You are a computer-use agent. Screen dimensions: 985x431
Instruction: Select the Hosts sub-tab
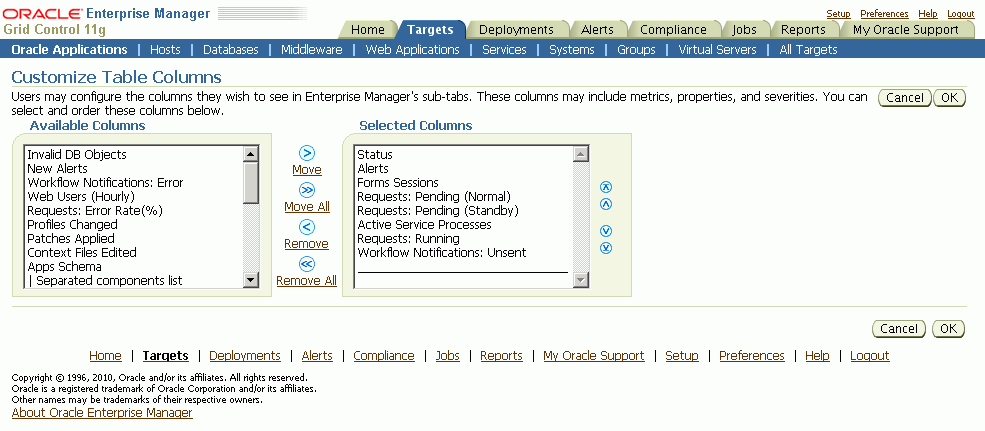coord(165,50)
